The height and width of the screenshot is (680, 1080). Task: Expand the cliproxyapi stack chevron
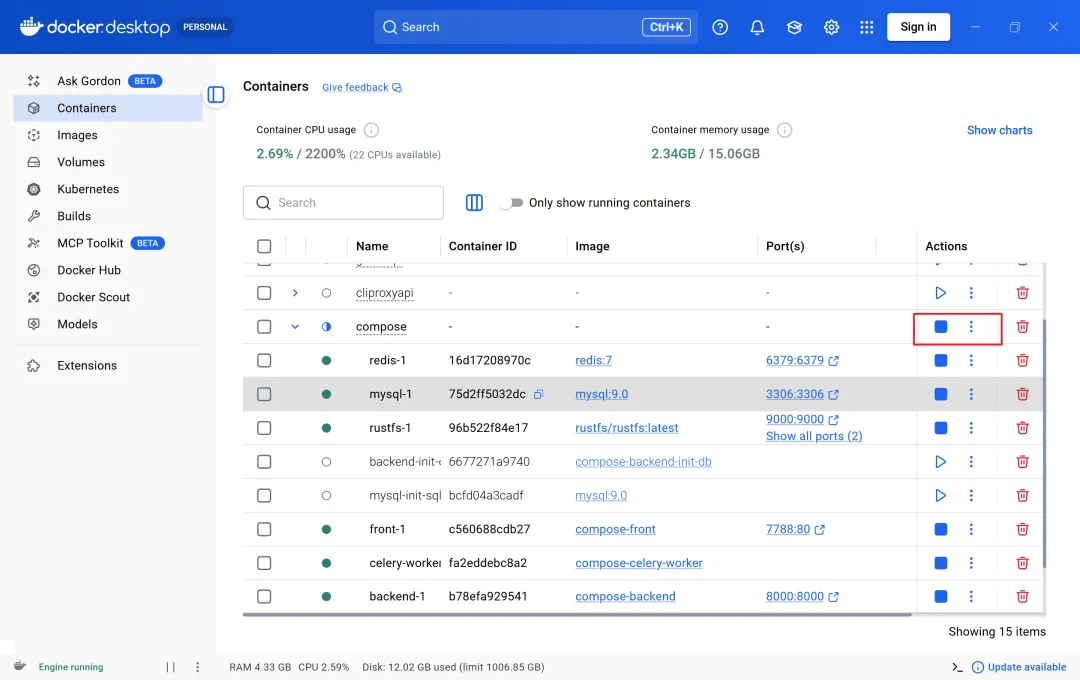coord(295,293)
